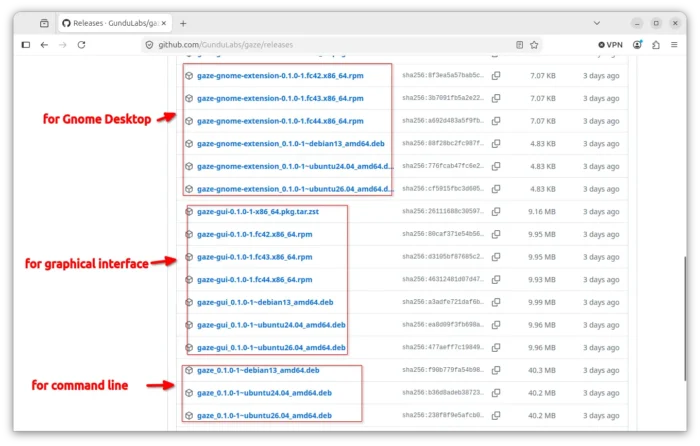
Task: Copy sha256 of gaze-gui fc42 rpm
Action: (x=496, y=234)
